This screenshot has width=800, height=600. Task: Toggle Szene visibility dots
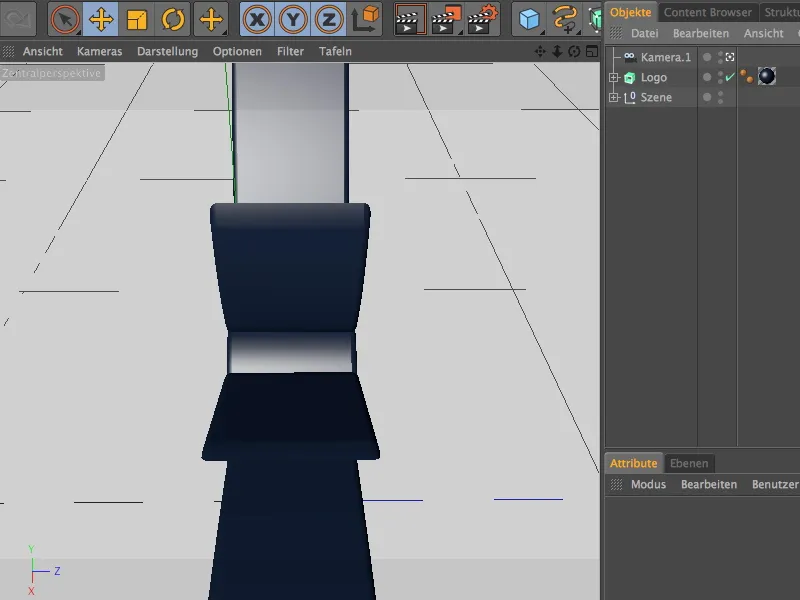[x=720, y=97]
